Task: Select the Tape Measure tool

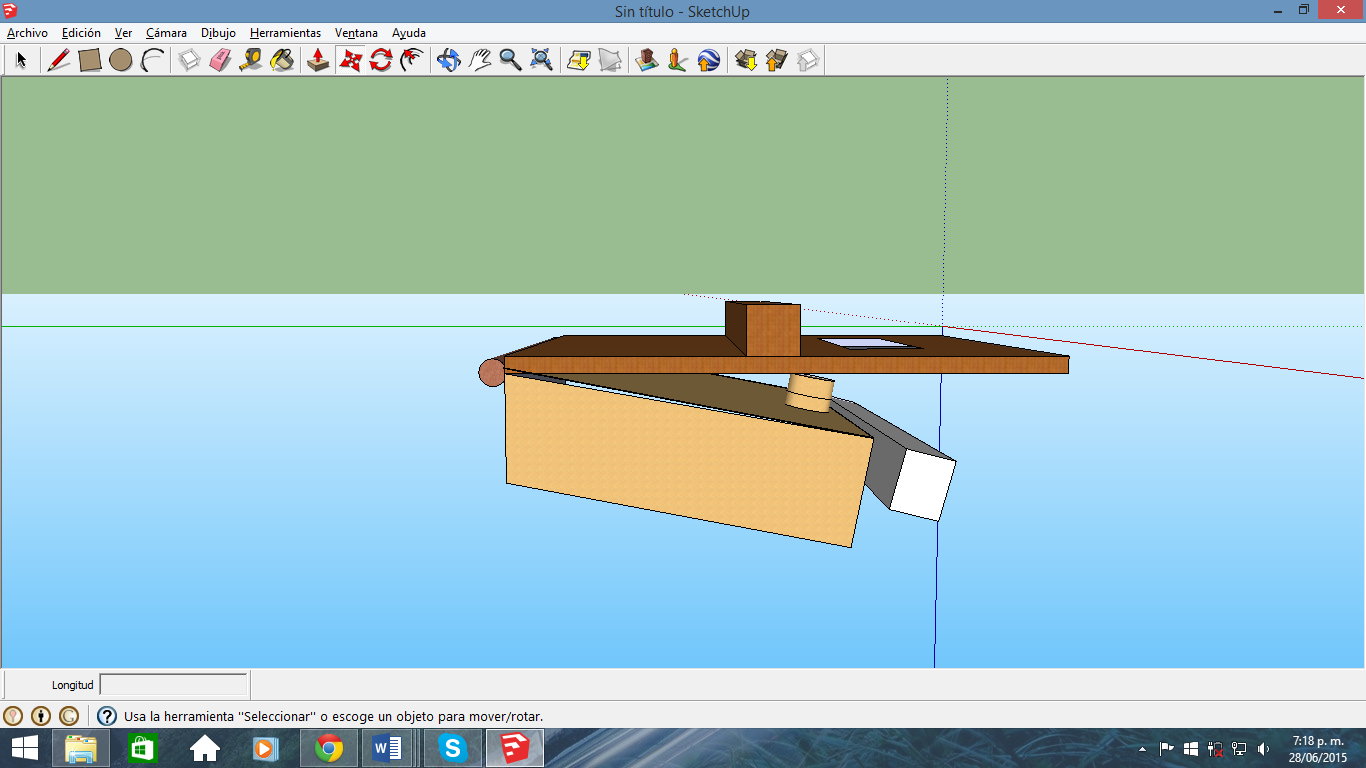Action: pyautogui.click(x=250, y=60)
